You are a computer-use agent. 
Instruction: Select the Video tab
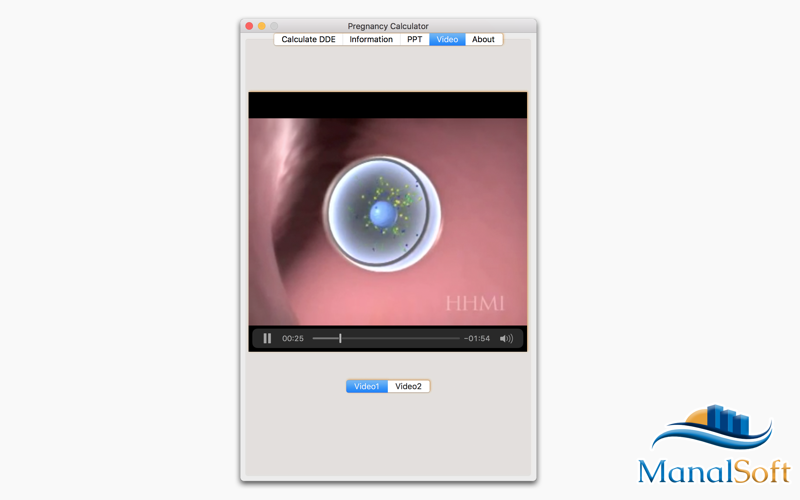pyautogui.click(x=447, y=39)
